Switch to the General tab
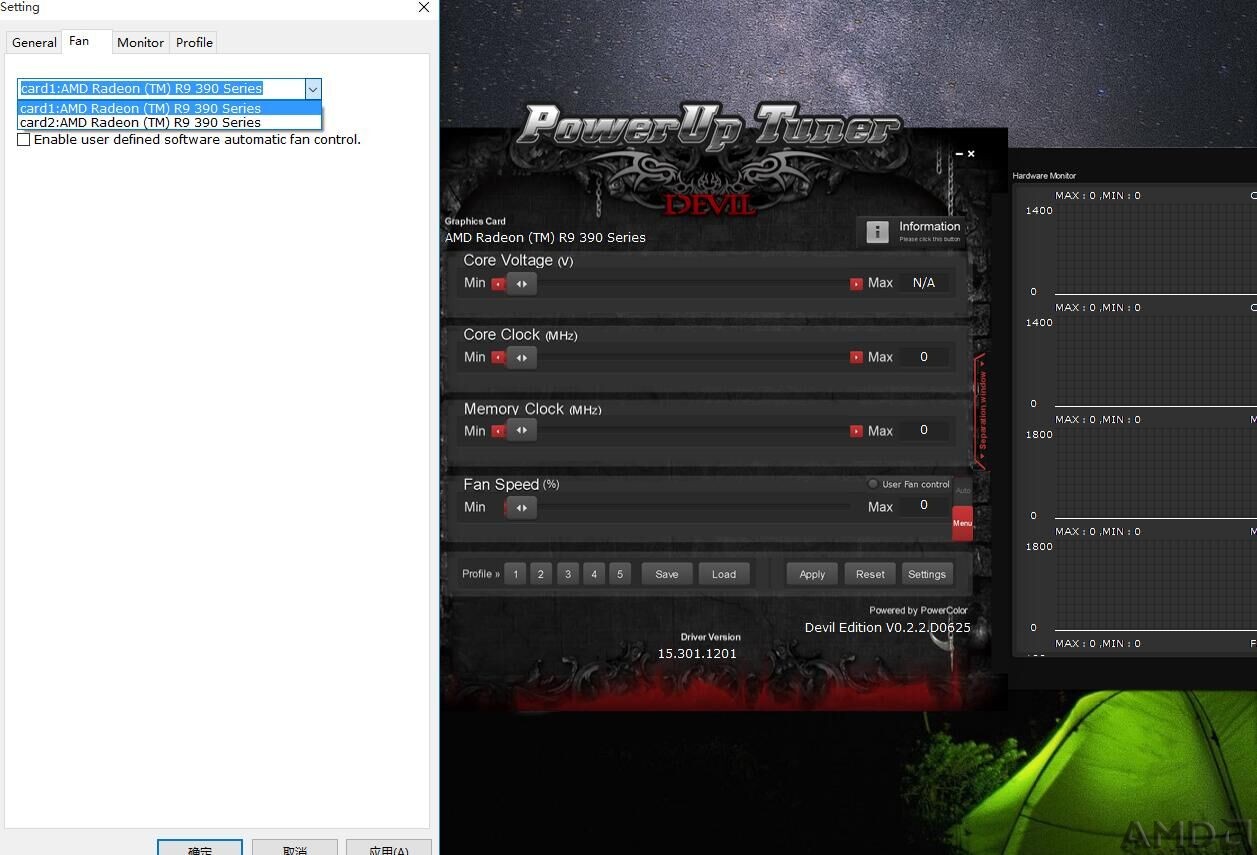Viewport: 1257px width, 855px height. (34, 43)
